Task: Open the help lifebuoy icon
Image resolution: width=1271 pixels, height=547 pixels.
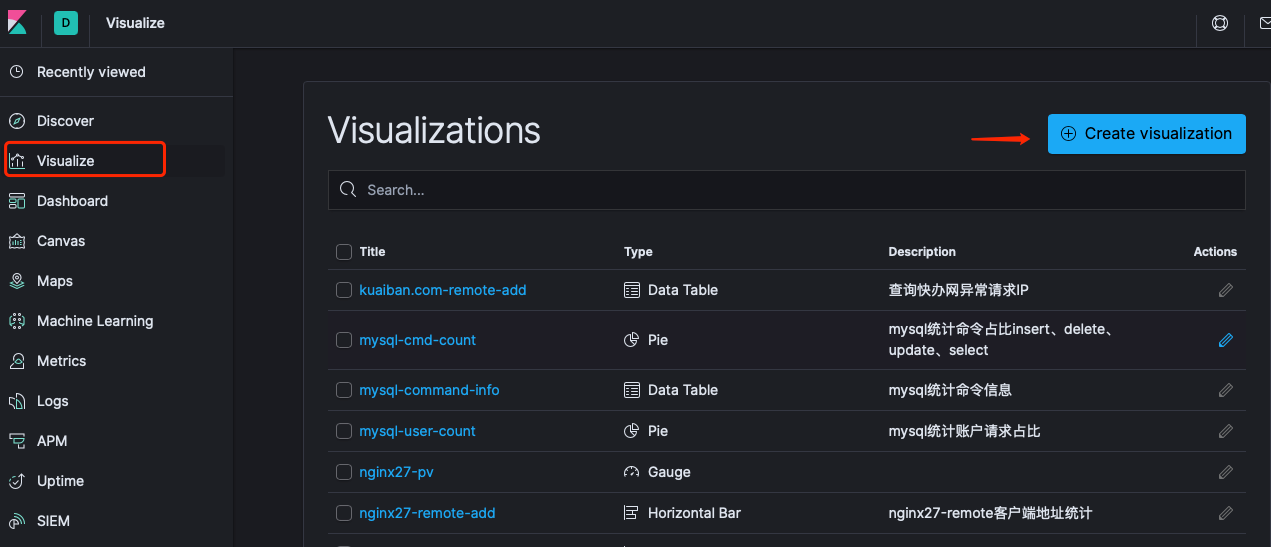Action: click(x=1219, y=23)
